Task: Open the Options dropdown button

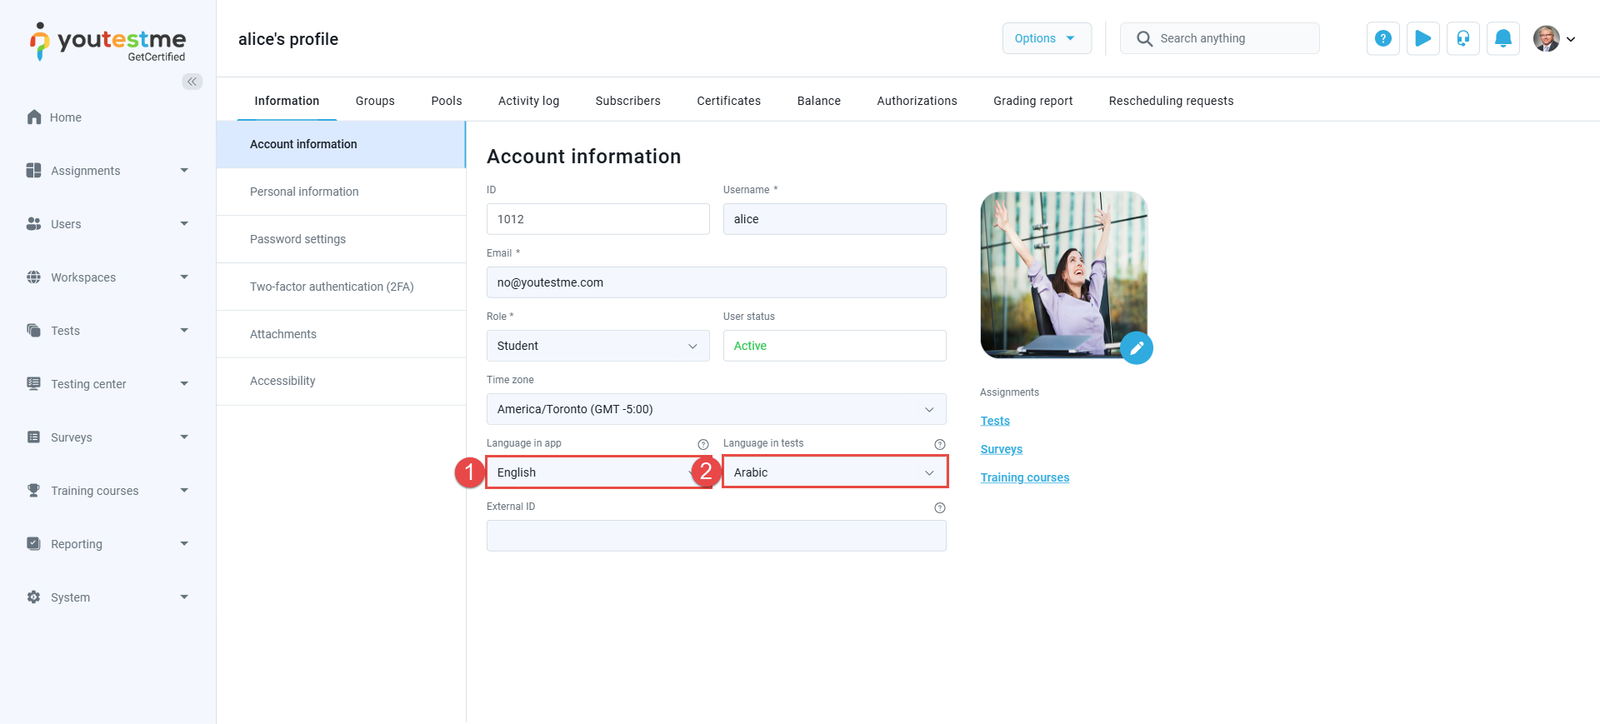Action: click(x=1046, y=39)
